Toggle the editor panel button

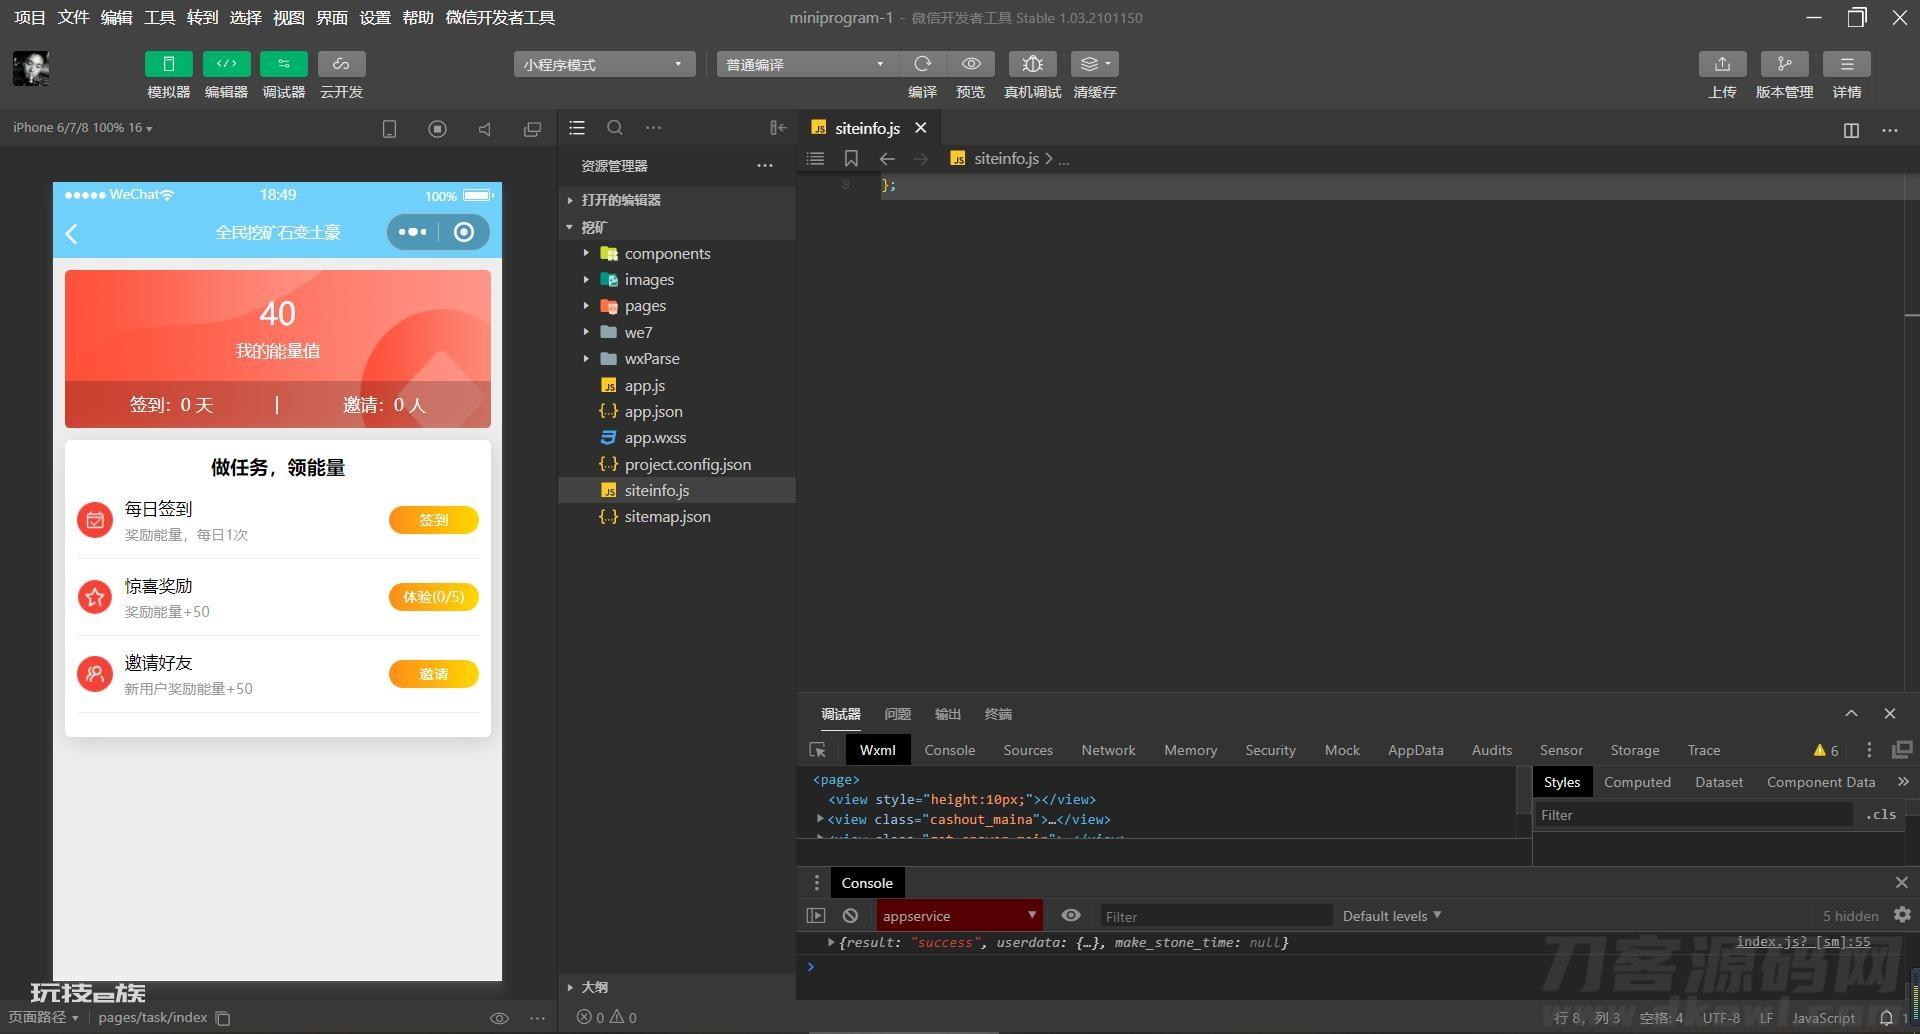pos(226,64)
